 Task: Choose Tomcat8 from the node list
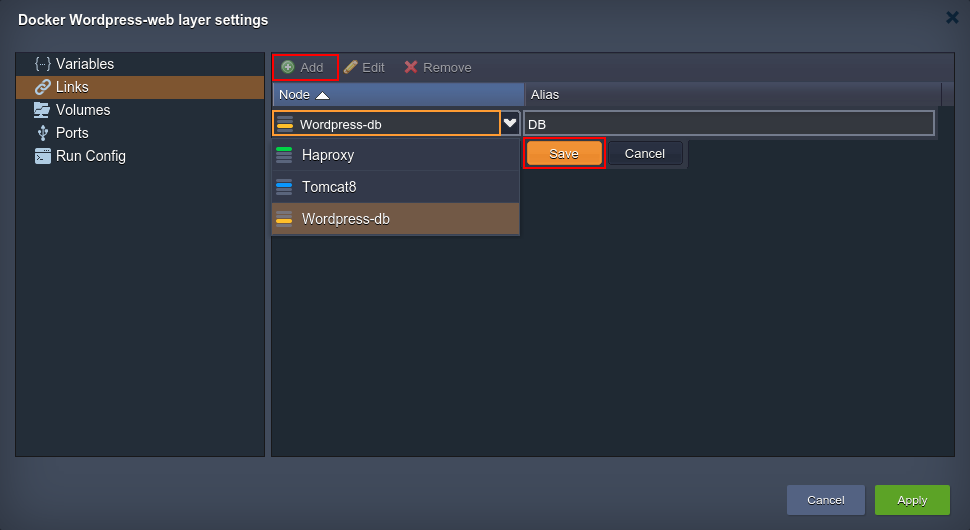395,187
